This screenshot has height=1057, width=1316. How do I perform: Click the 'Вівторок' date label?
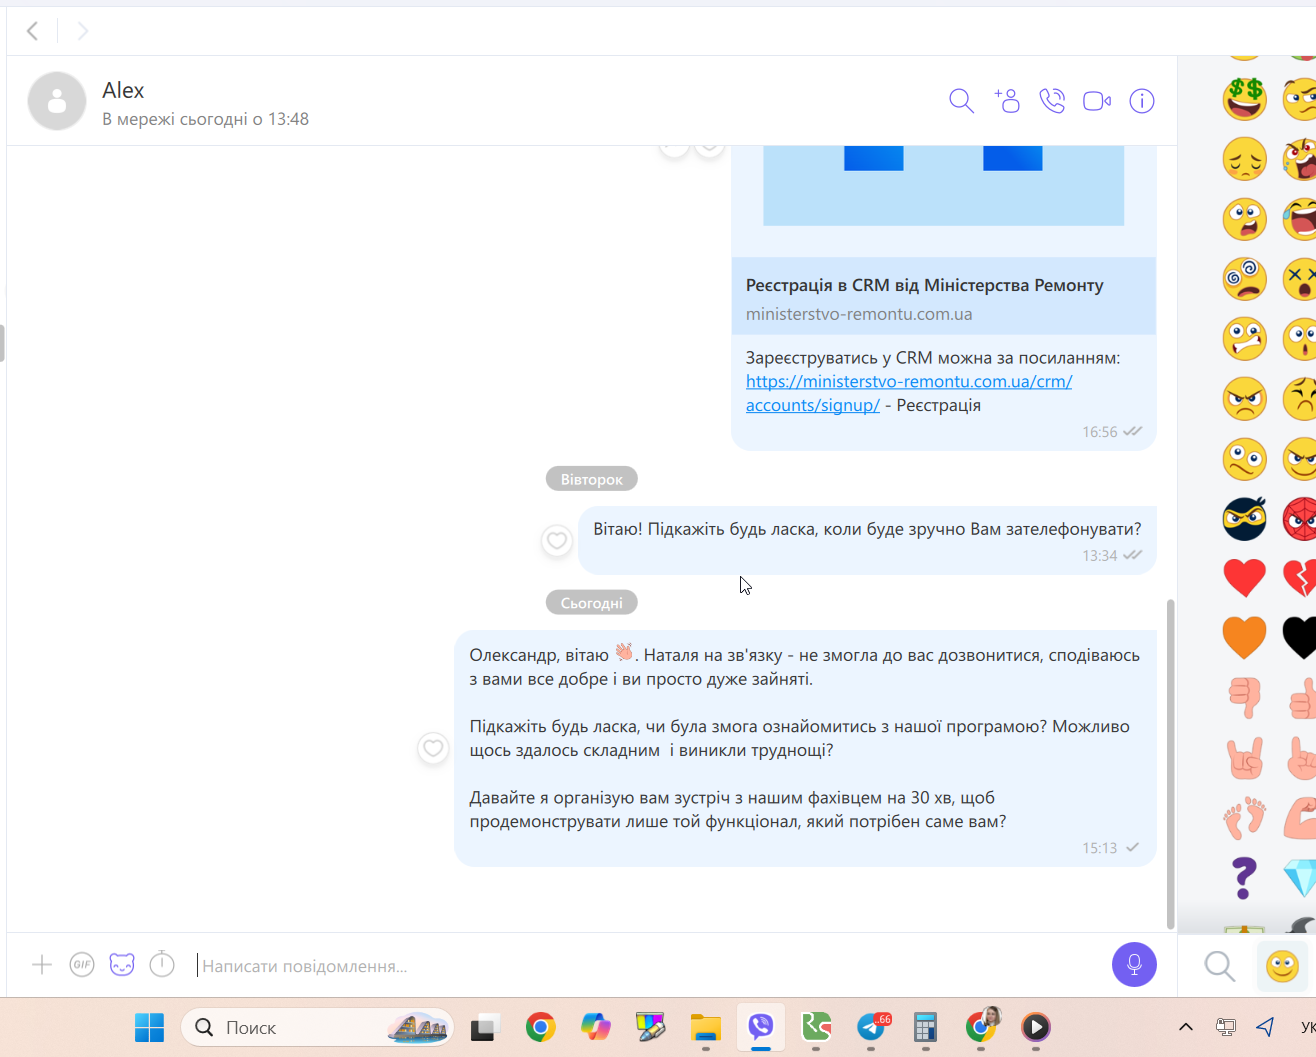tap(592, 479)
